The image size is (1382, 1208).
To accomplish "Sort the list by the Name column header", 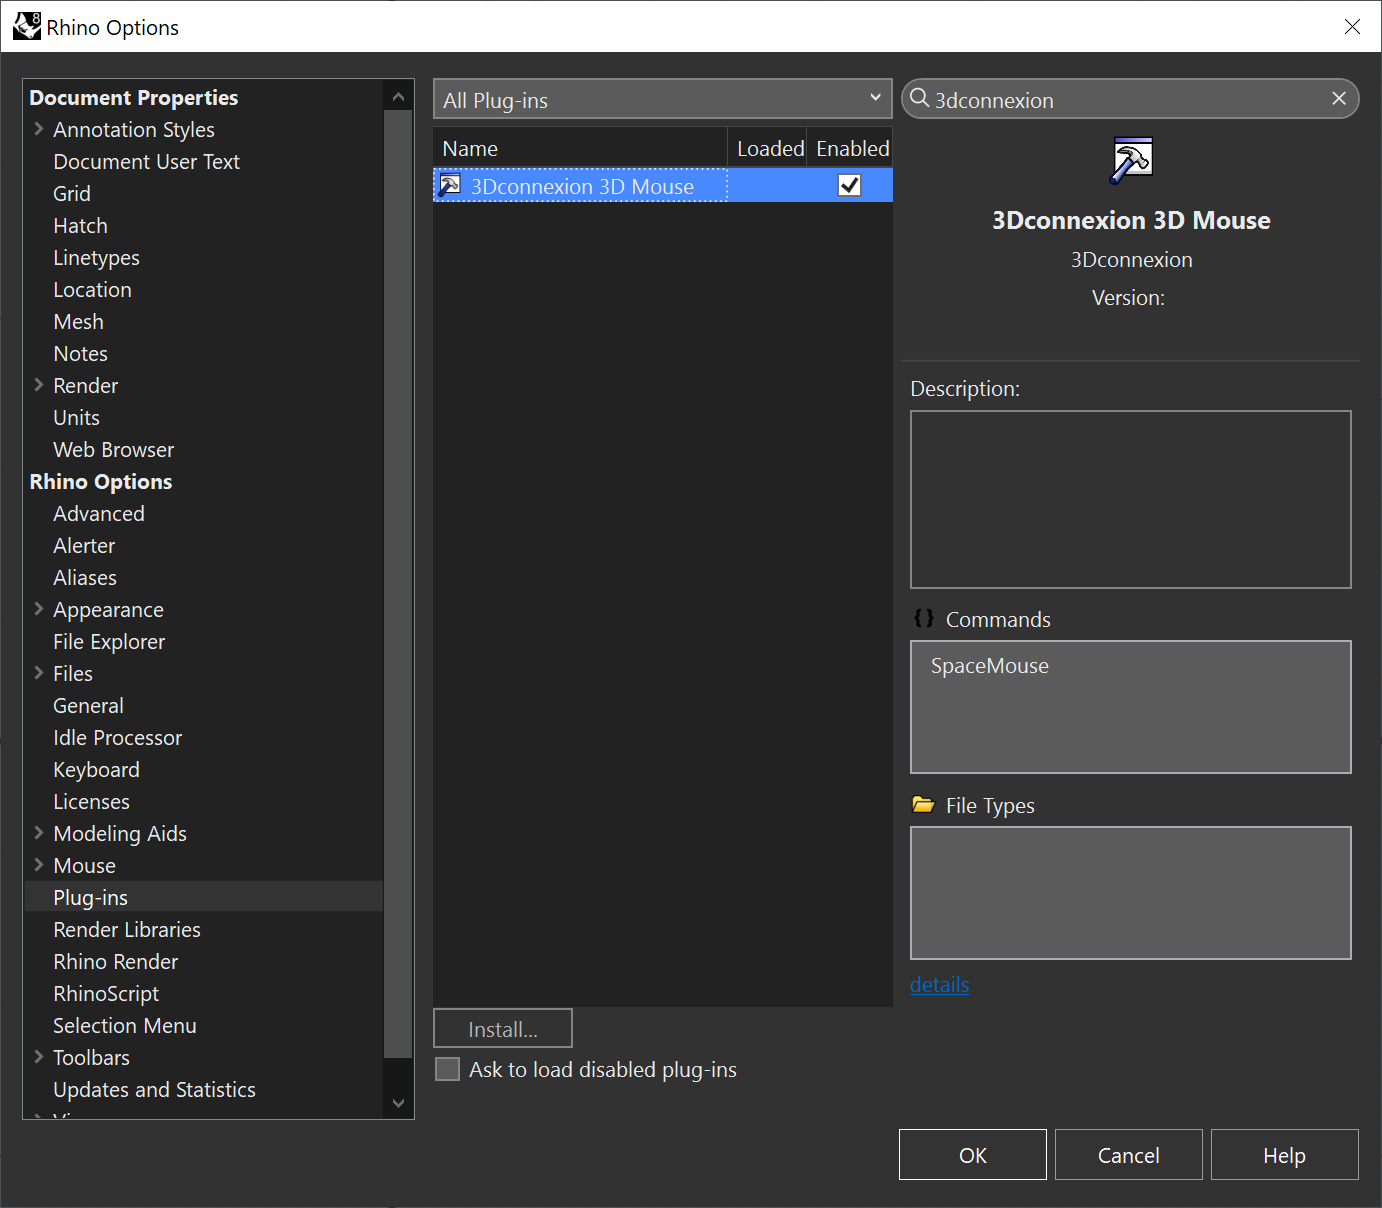I will pos(580,148).
